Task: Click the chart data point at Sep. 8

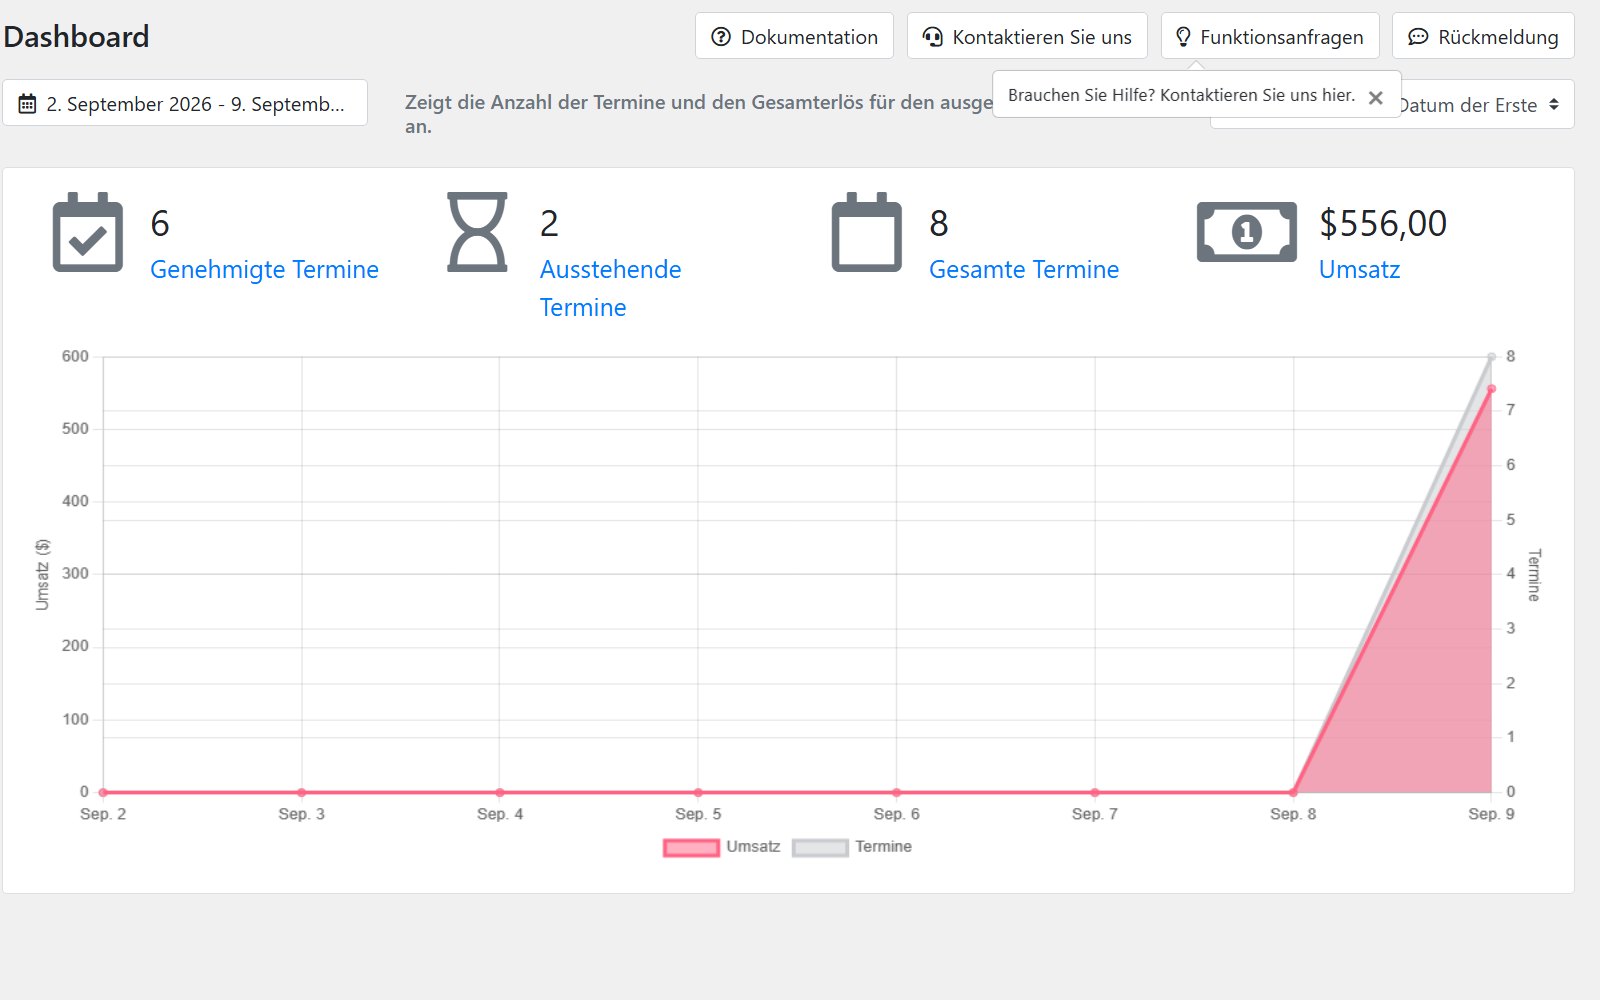Action: [x=1293, y=792]
